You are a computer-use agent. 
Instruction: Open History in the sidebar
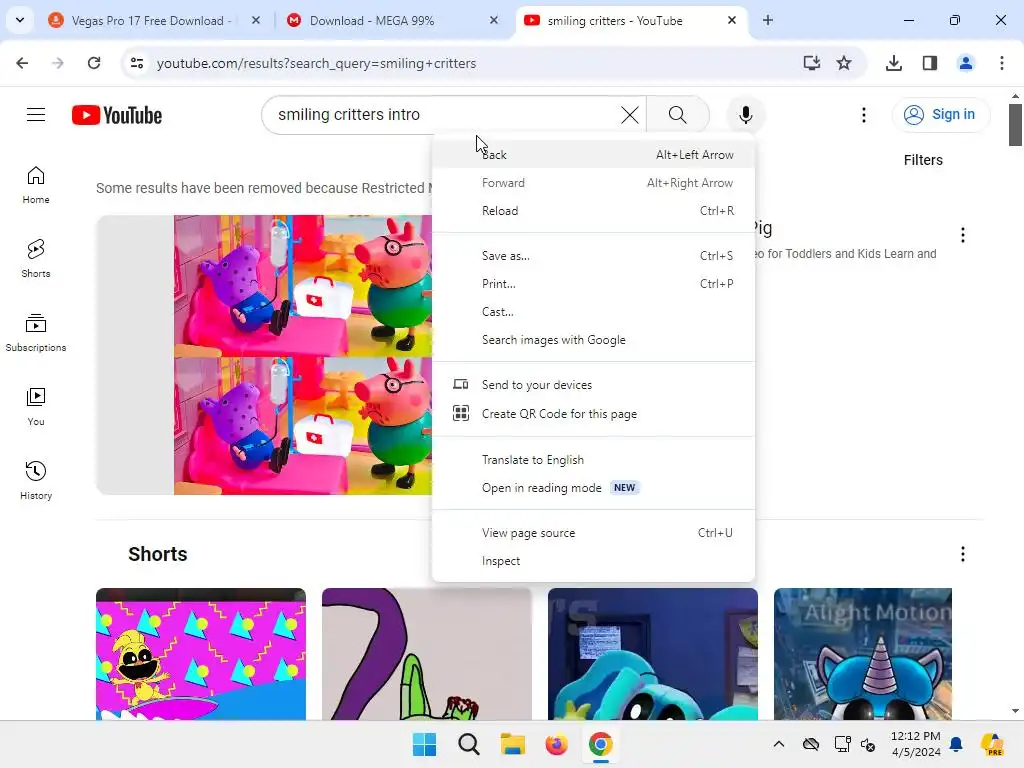click(x=36, y=481)
